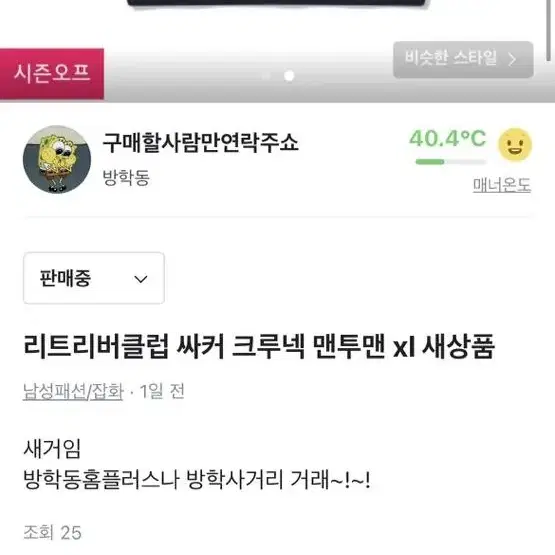Image resolution: width=555 pixels, height=555 pixels.
Task: Click the green manner temperature bar
Action: click(x=451, y=162)
